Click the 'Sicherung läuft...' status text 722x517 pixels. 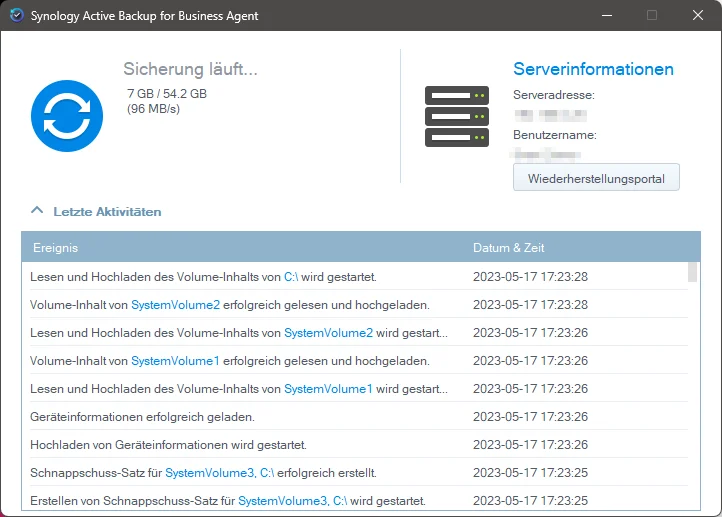tap(190, 69)
